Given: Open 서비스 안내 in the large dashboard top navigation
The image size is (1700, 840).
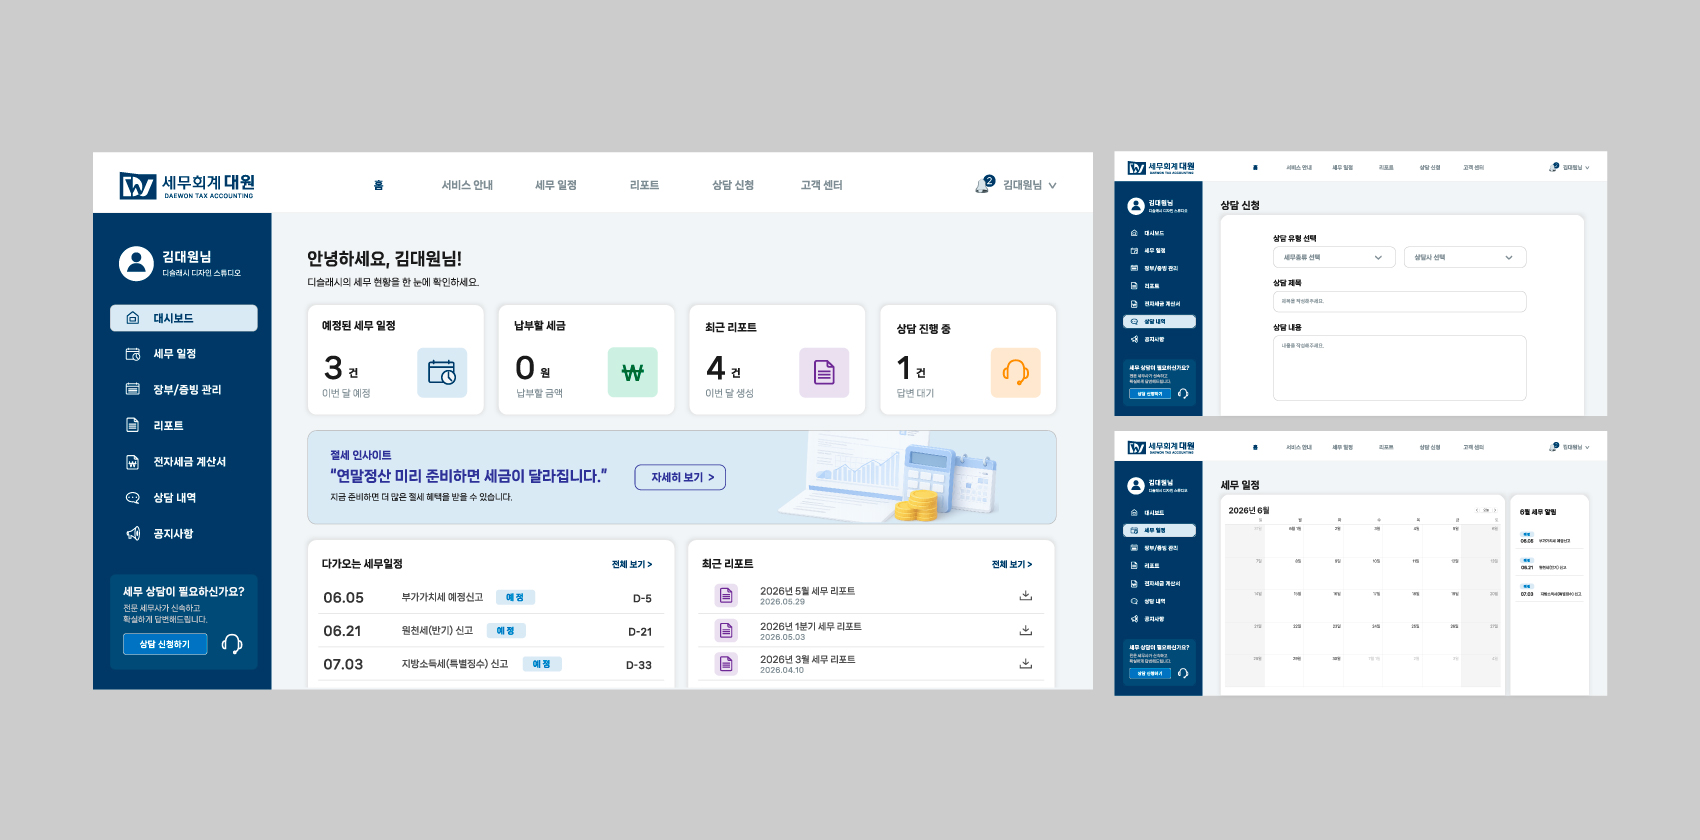Looking at the screenshot, I should click(467, 185).
